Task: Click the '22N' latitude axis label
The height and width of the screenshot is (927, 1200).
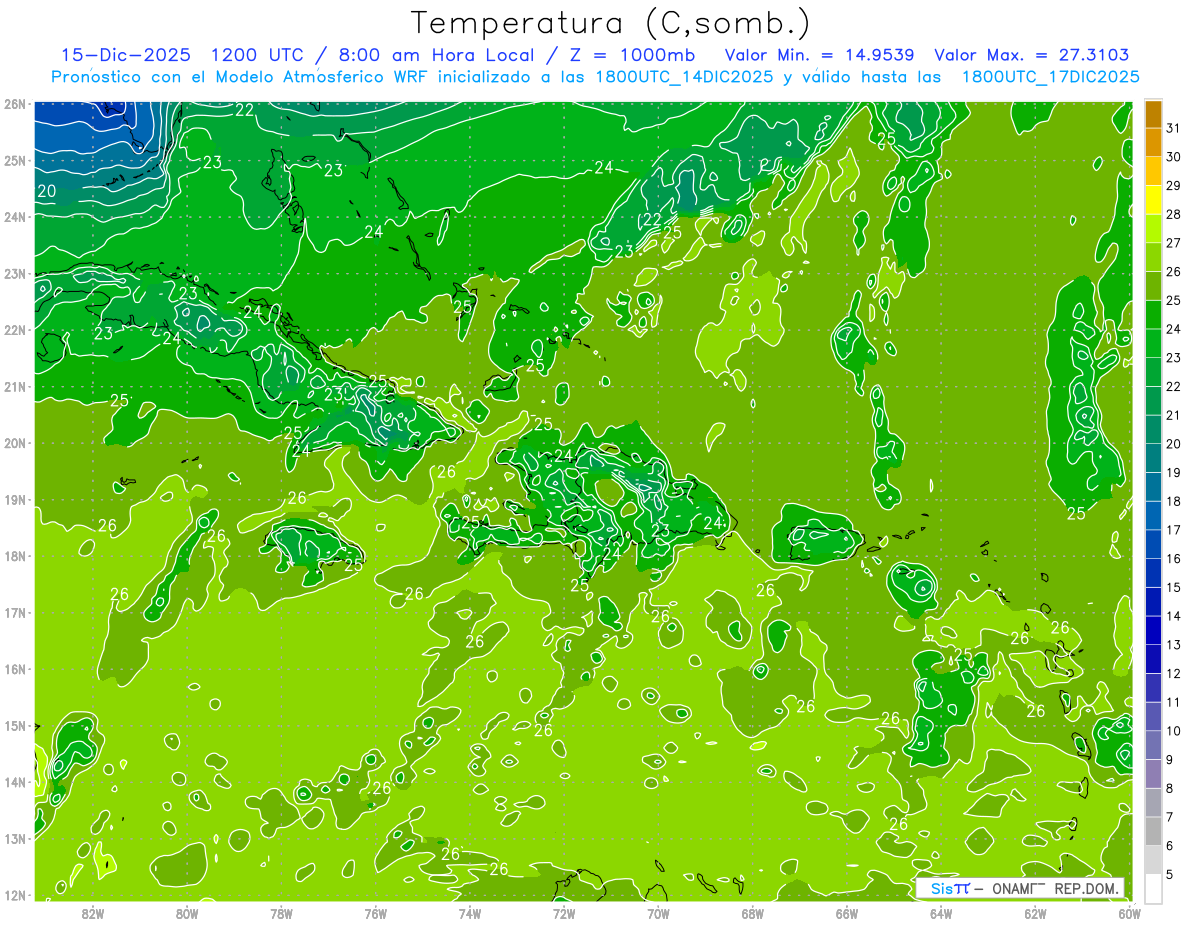Action: [x=15, y=330]
